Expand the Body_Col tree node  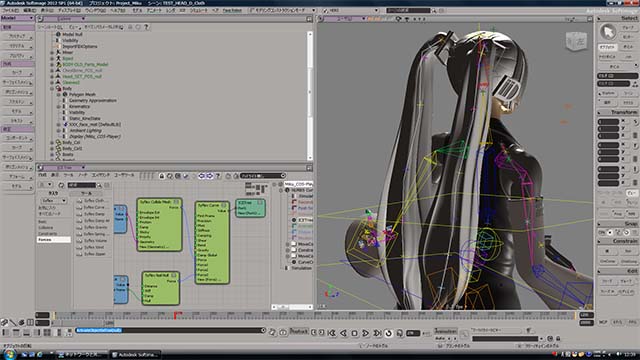point(52,142)
